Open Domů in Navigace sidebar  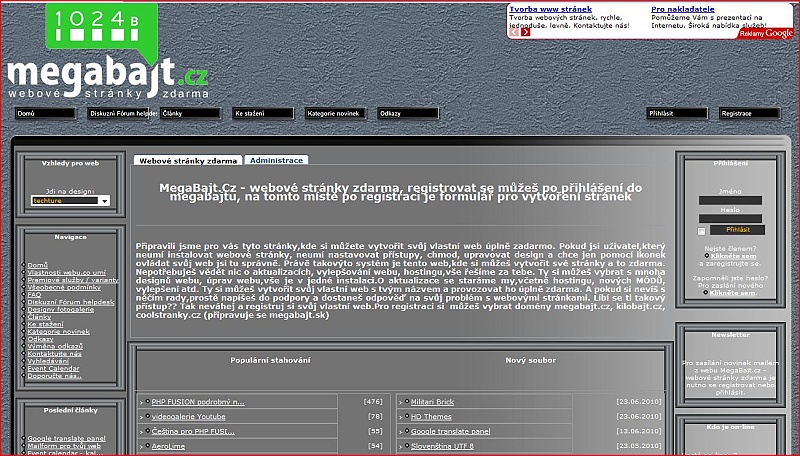[x=38, y=265]
